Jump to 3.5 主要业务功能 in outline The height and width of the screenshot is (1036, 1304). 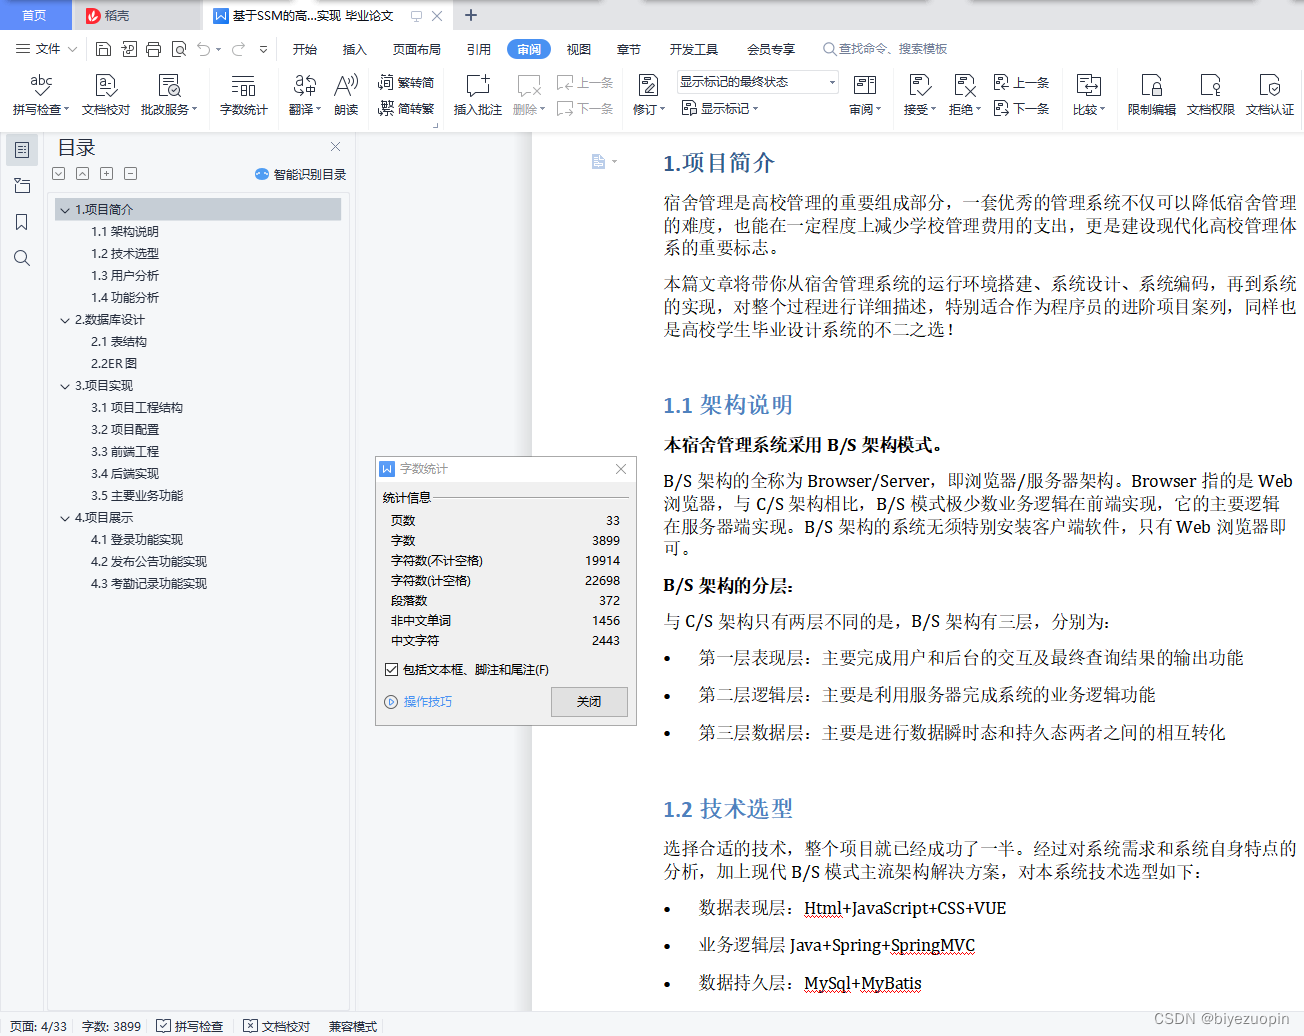137,496
